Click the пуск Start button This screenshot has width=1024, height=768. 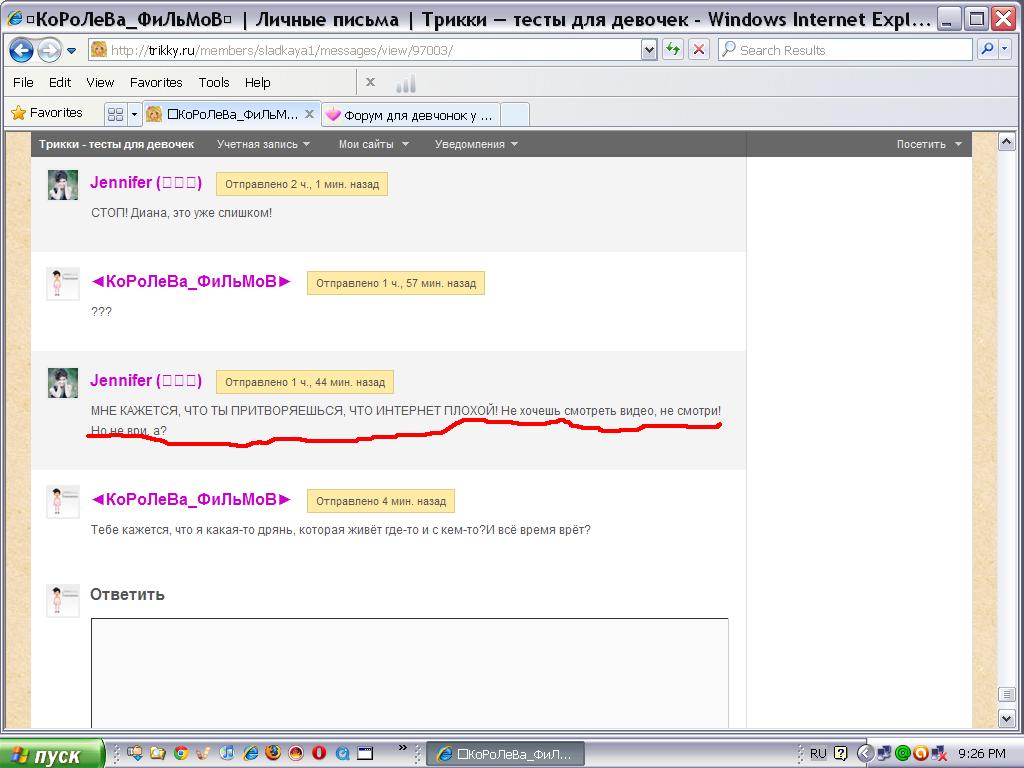click(x=52, y=754)
